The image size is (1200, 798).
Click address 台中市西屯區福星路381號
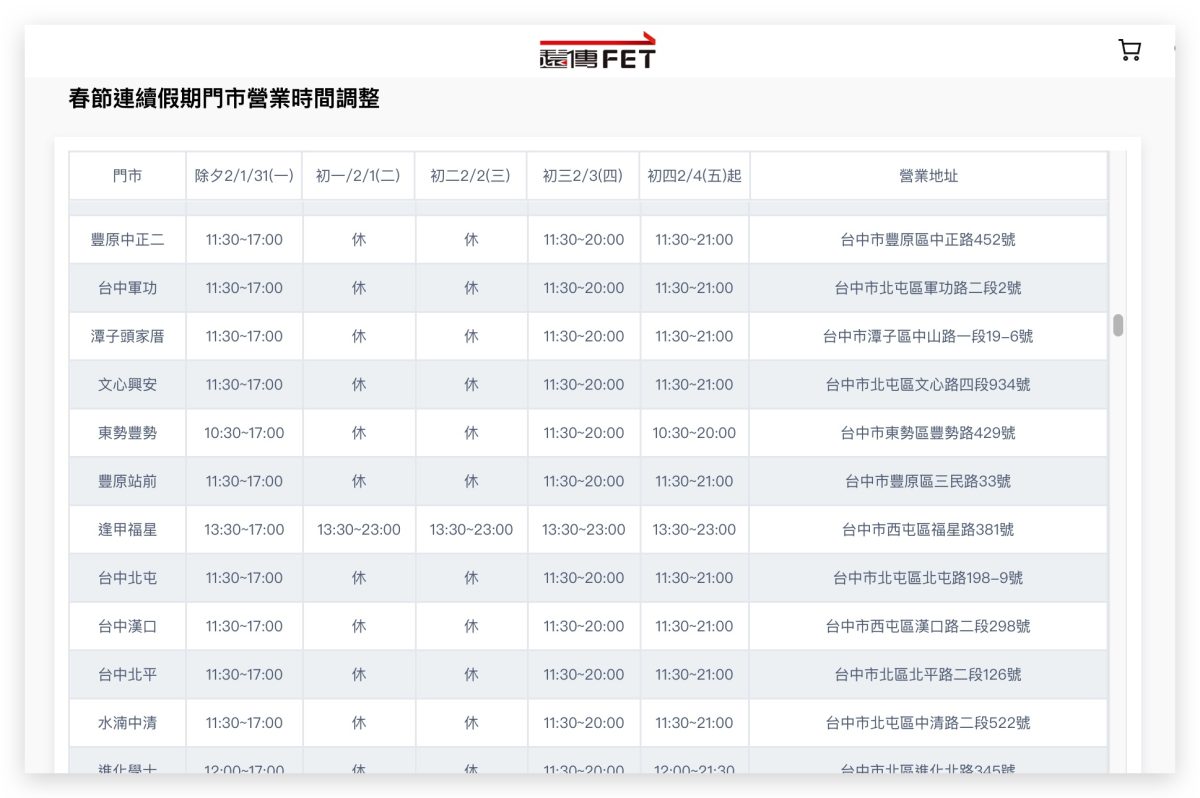pyautogui.click(x=928, y=529)
